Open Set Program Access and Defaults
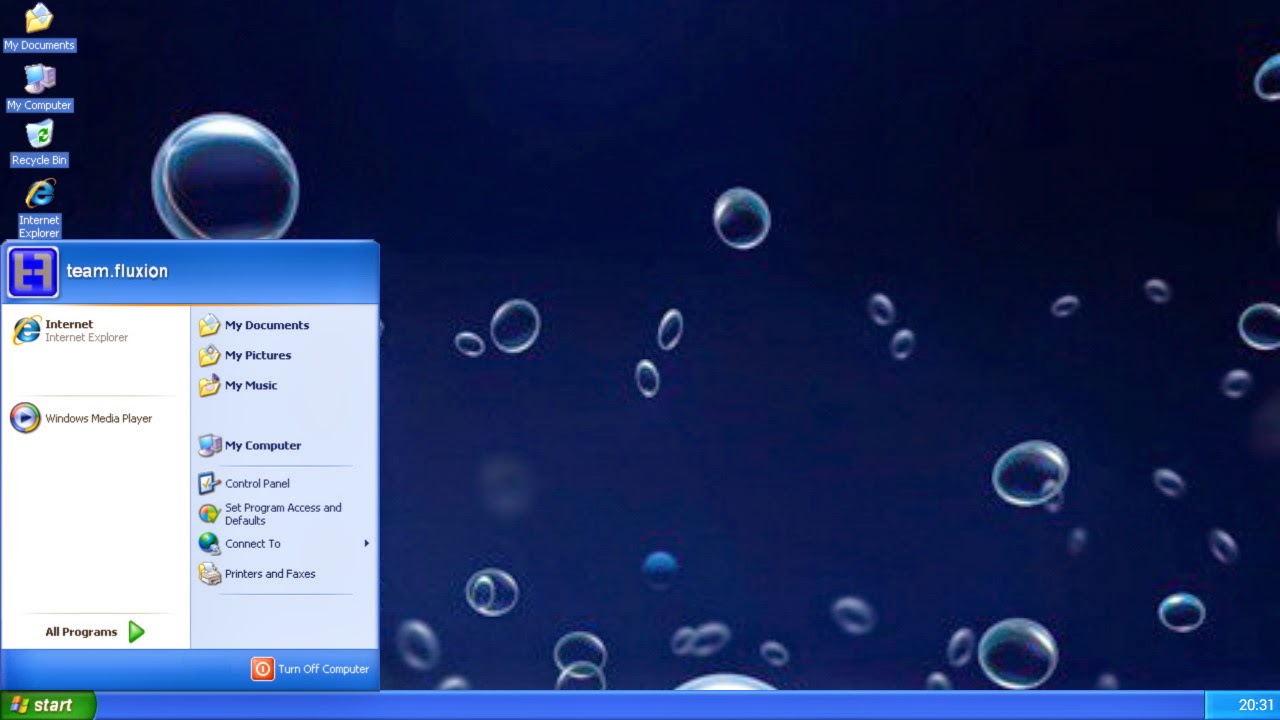 pos(282,513)
